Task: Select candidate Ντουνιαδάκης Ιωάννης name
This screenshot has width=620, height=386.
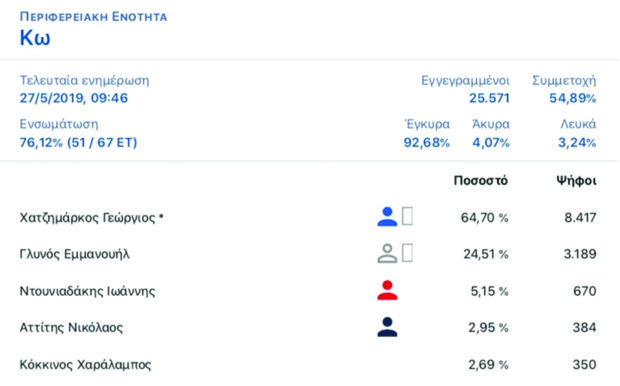Action: click(87, 291)
